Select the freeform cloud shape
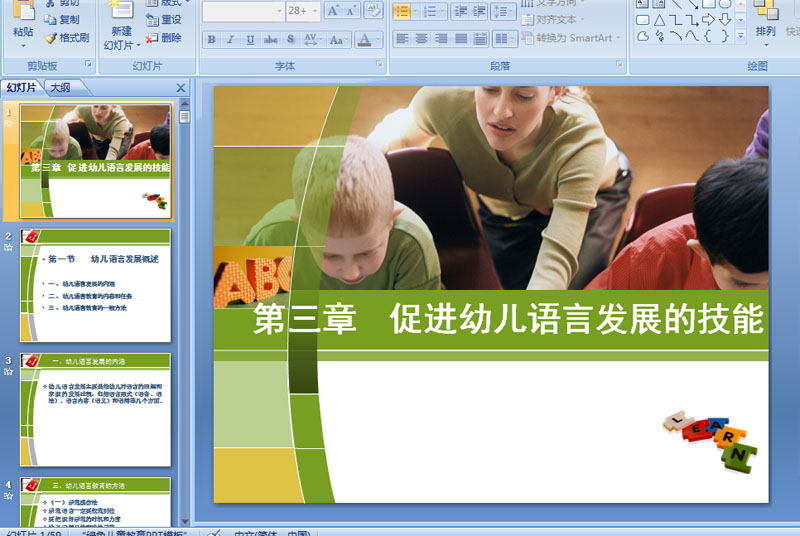Screen dimensions: 800x536 643,36
